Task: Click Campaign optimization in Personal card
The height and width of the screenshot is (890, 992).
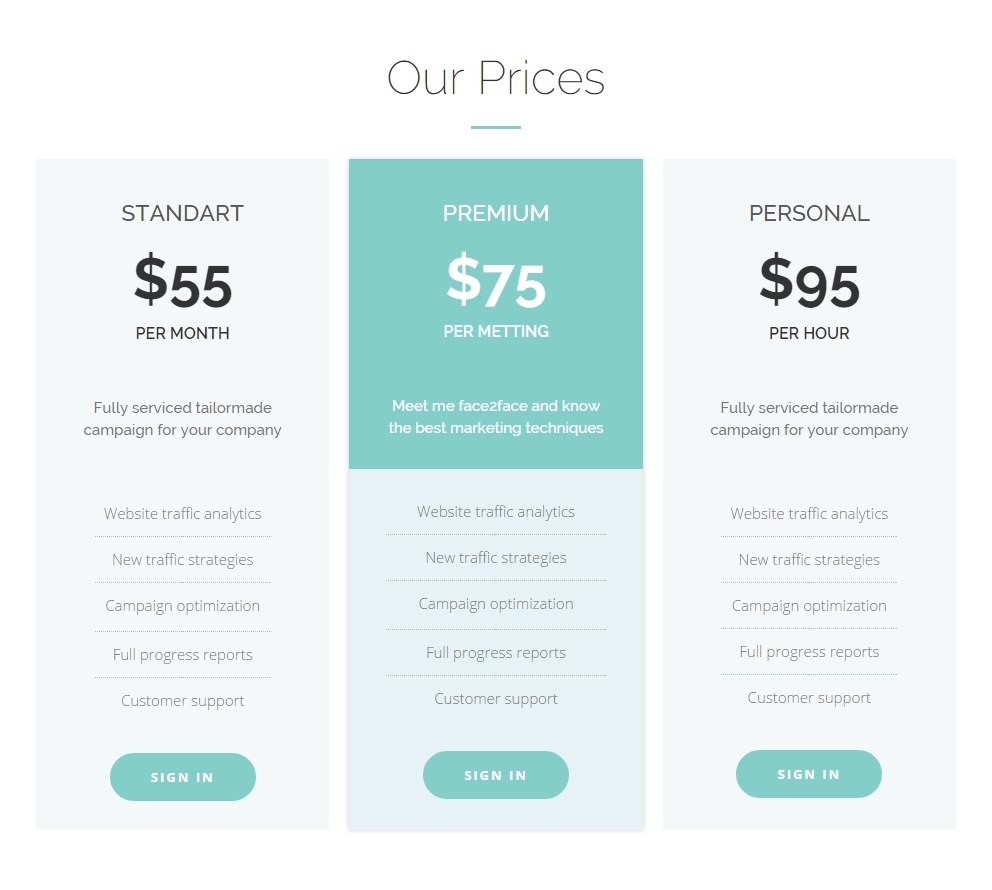Action: (809, 606)
